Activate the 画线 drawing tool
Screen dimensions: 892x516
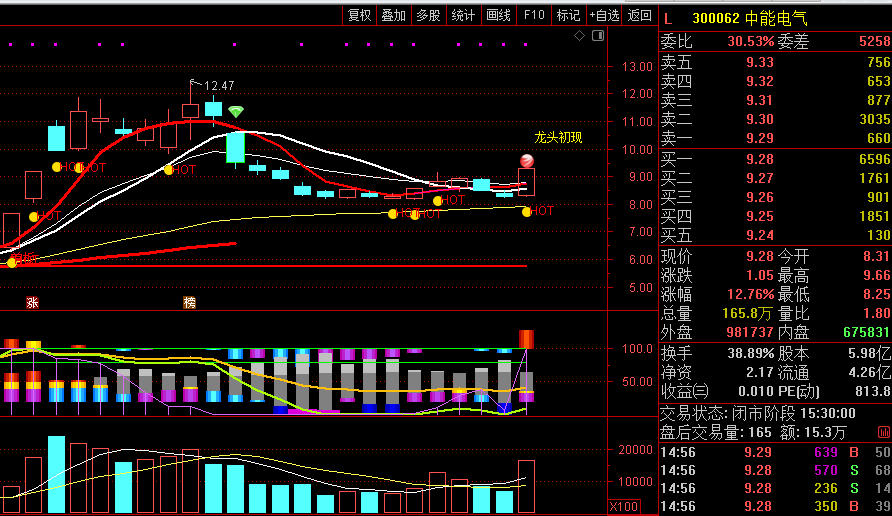tap(498, 15)
